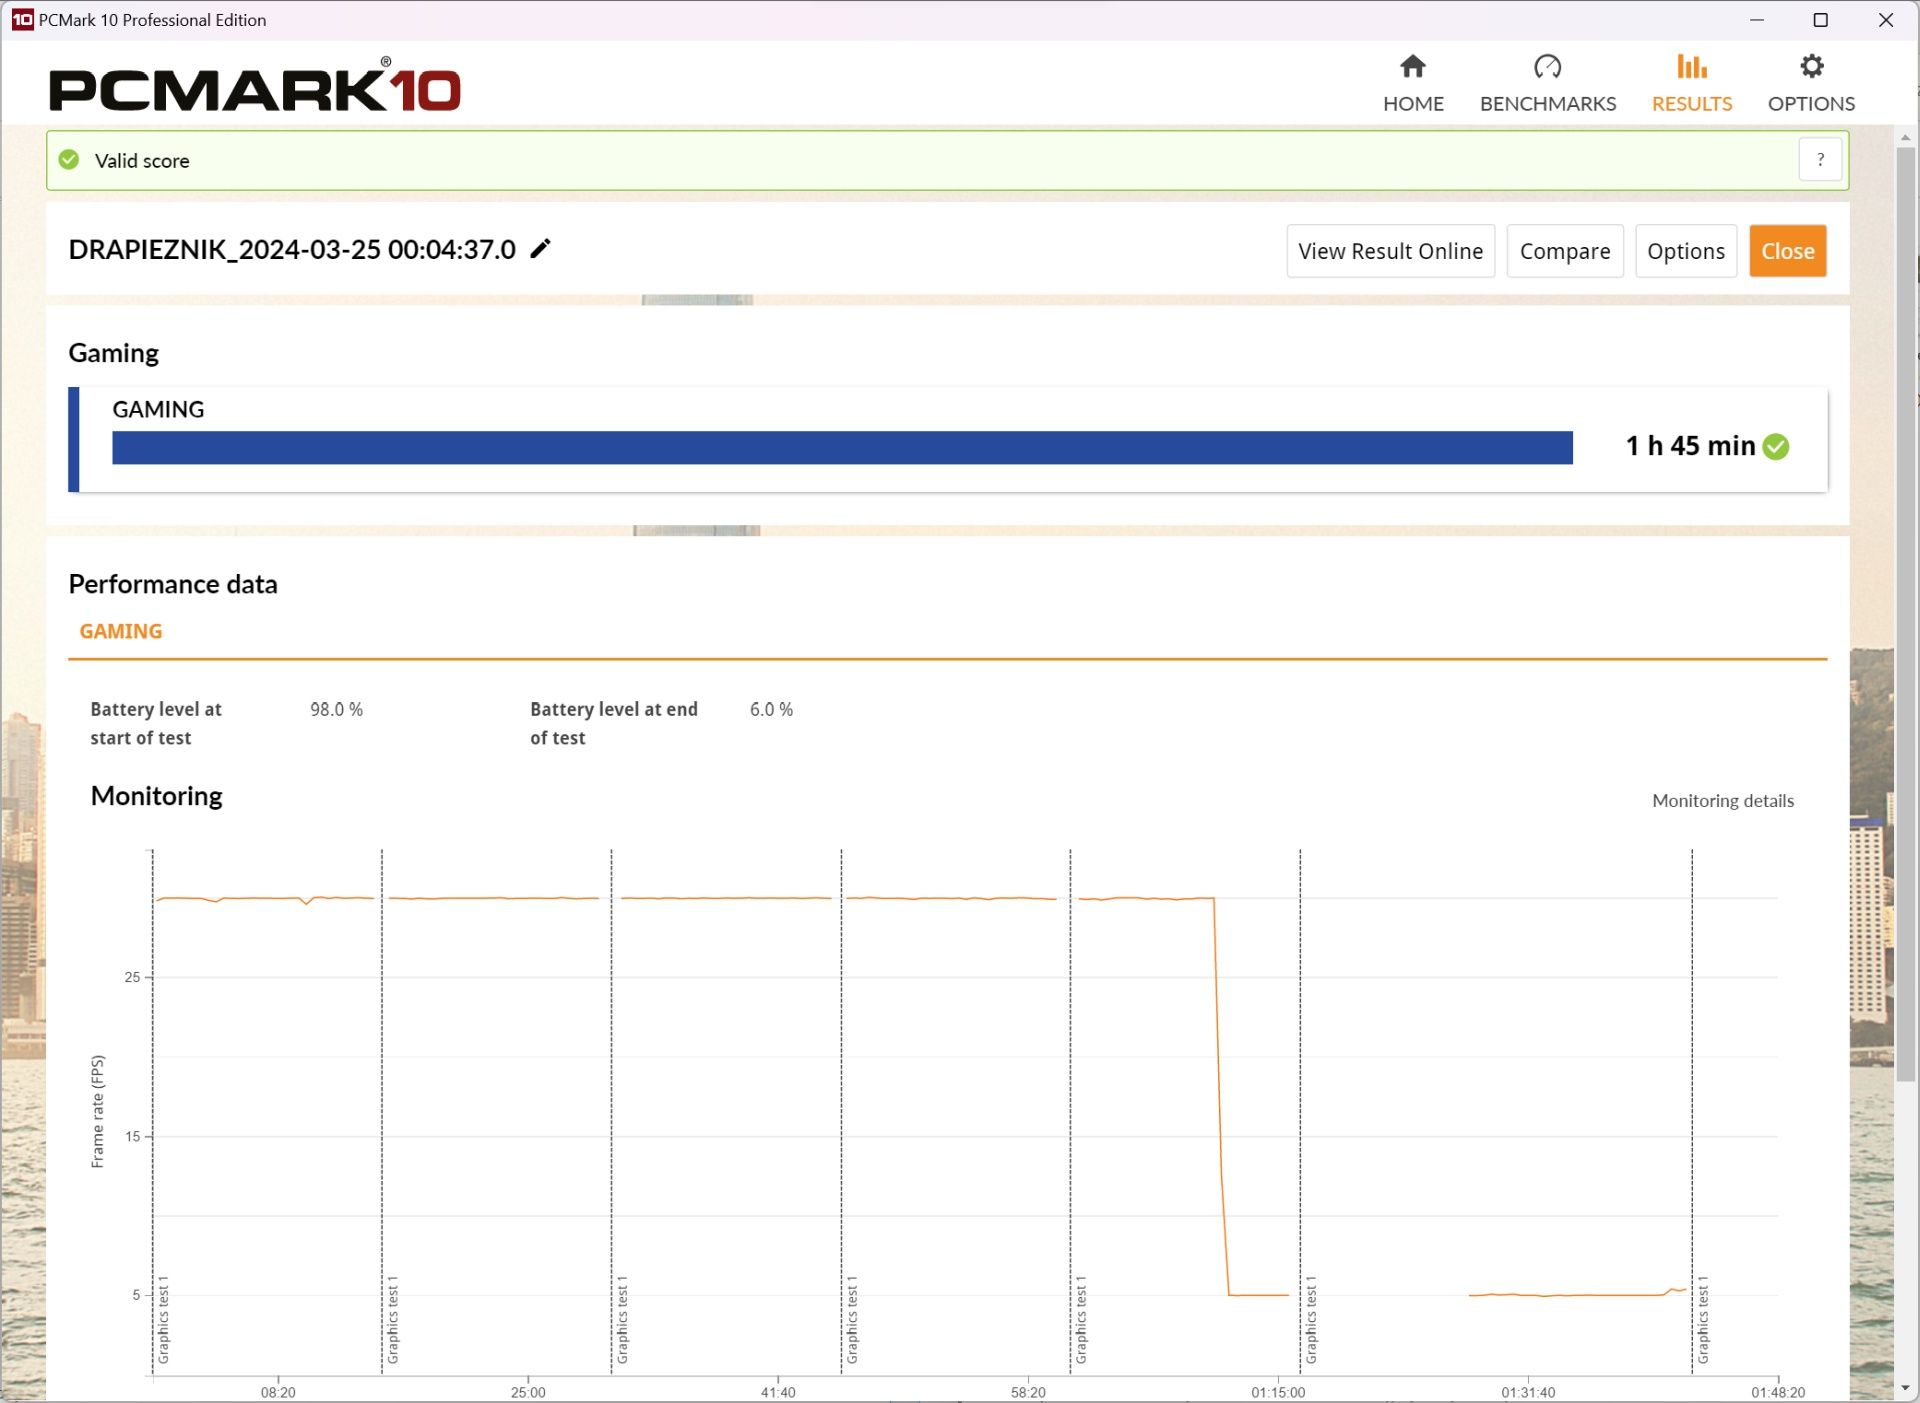The image size is (1920, 1403).
Task: Click the result name DRAPIEZNIK_2024-03-25
Action: tap(292, 249)
